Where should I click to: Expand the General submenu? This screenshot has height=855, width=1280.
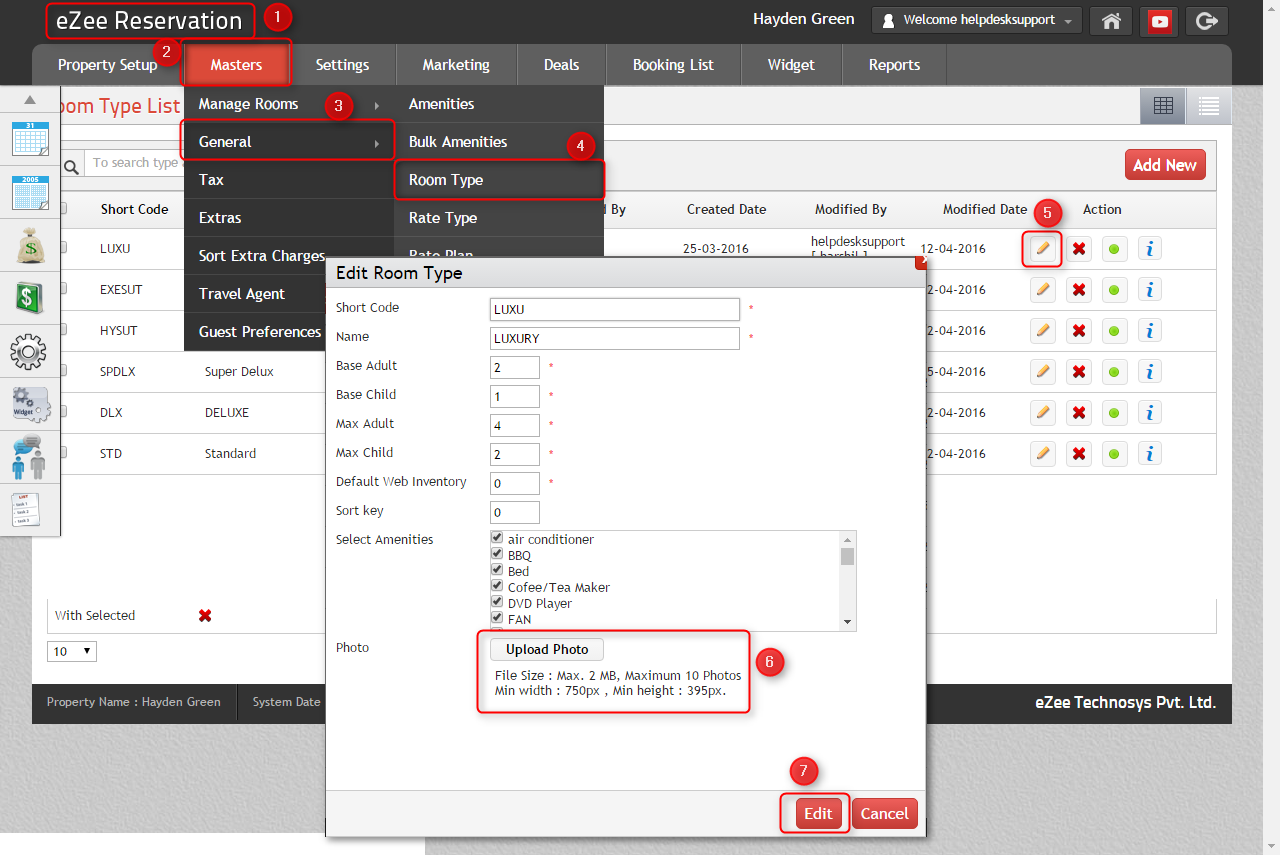pyautogui.click(x=289, y=142)
